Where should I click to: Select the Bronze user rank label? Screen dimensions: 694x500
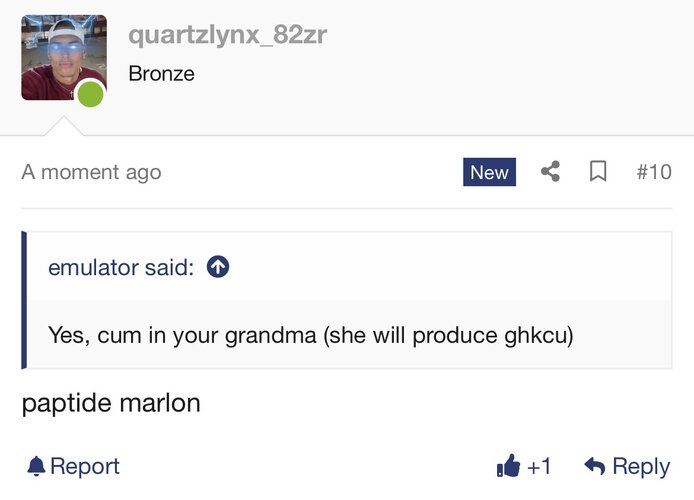pos(162,73)
